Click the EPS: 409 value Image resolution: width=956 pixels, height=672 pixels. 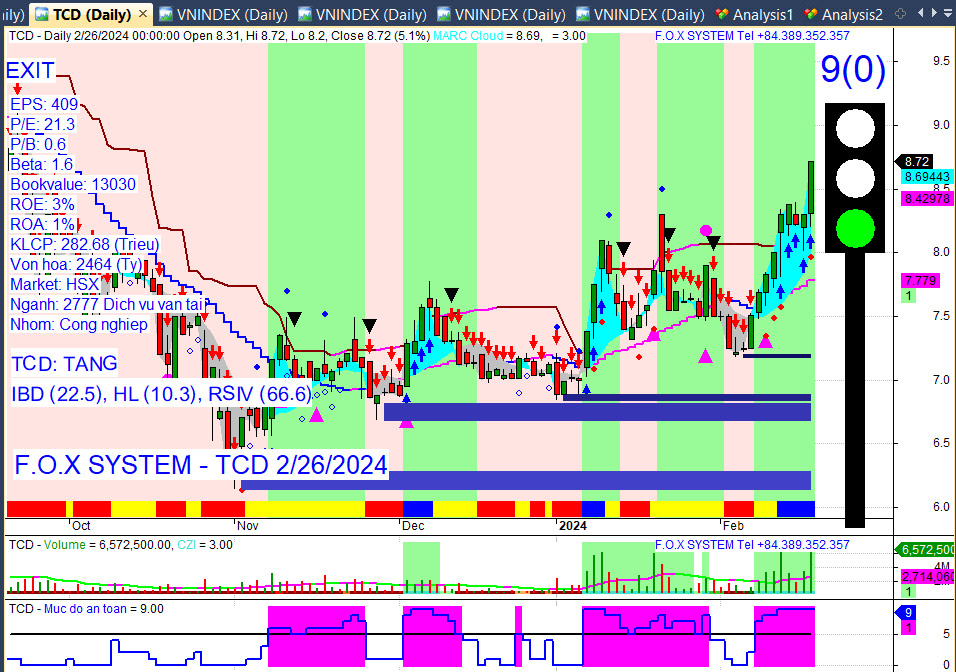pyautogui.click(x=44, y=104)
